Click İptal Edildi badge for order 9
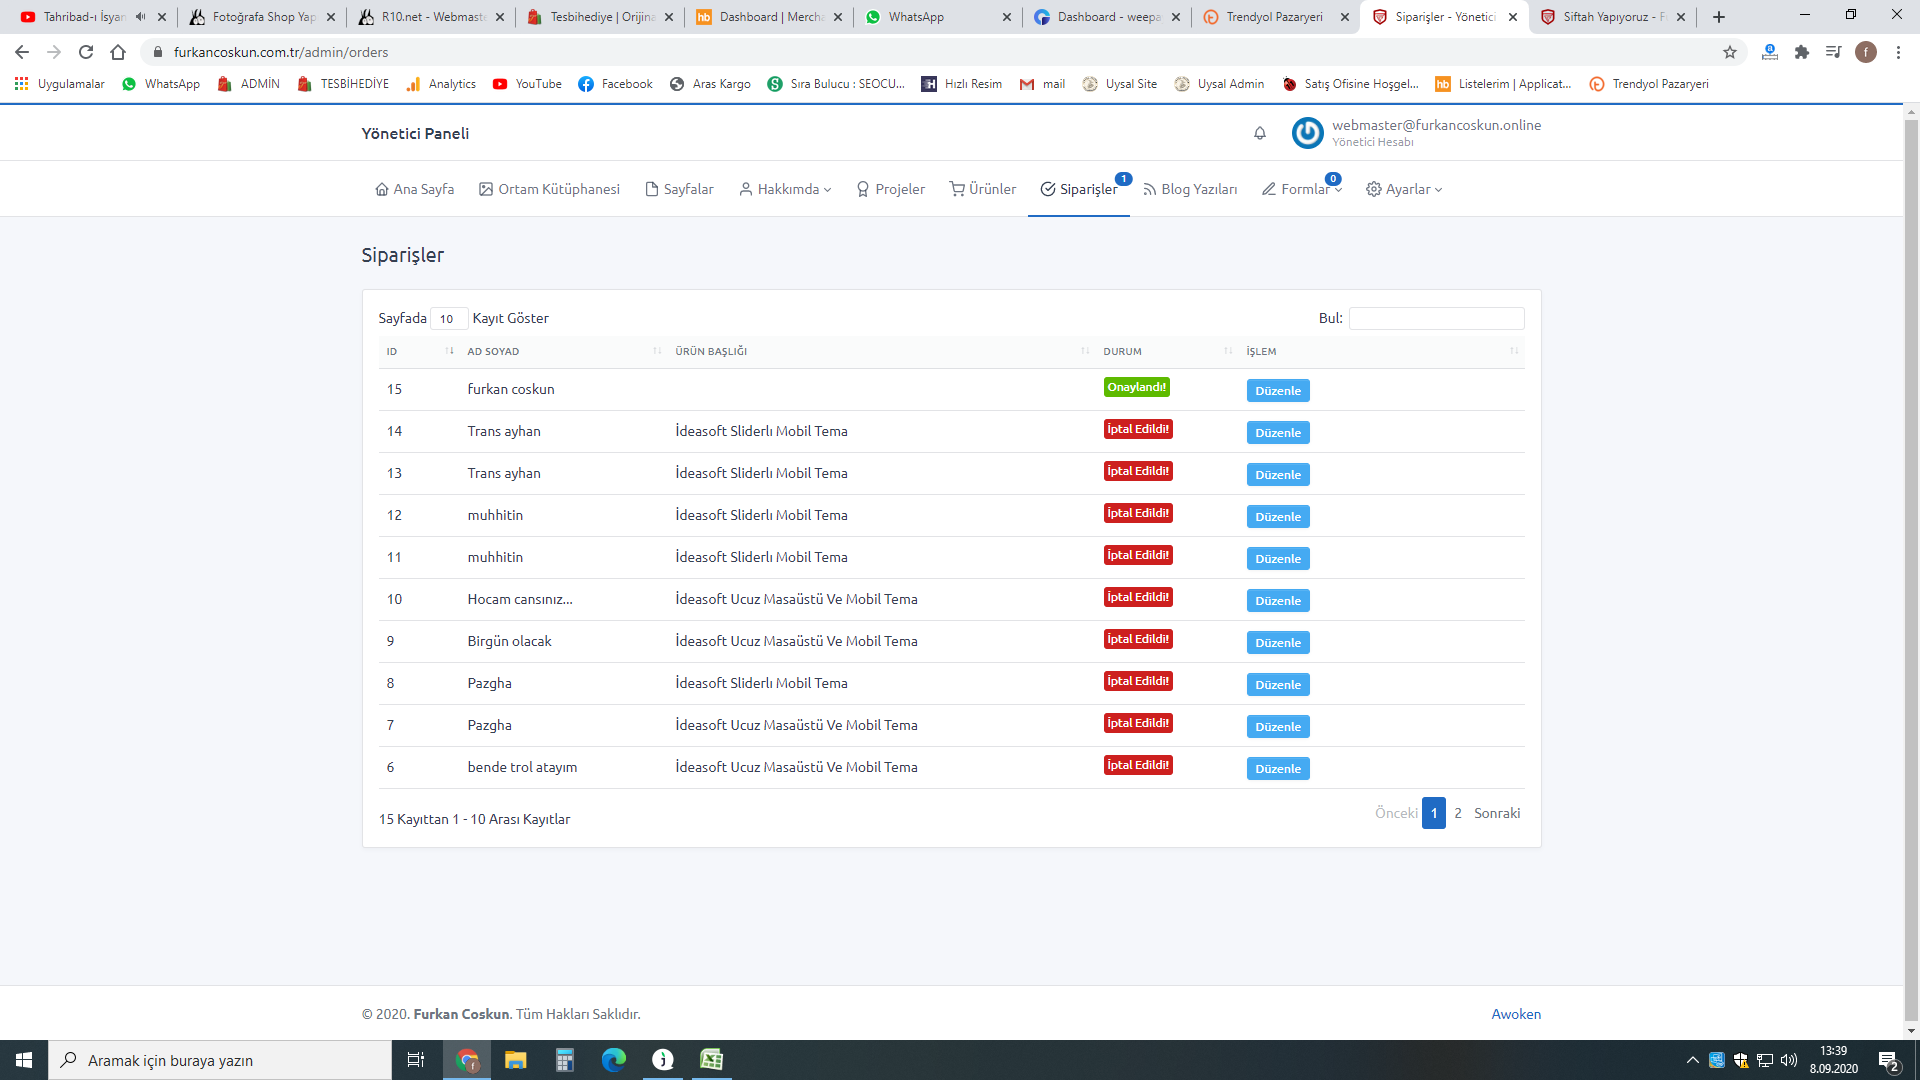Image resolution: width=1920 pixels, height=1080 pixels. tap(1138, 639)
